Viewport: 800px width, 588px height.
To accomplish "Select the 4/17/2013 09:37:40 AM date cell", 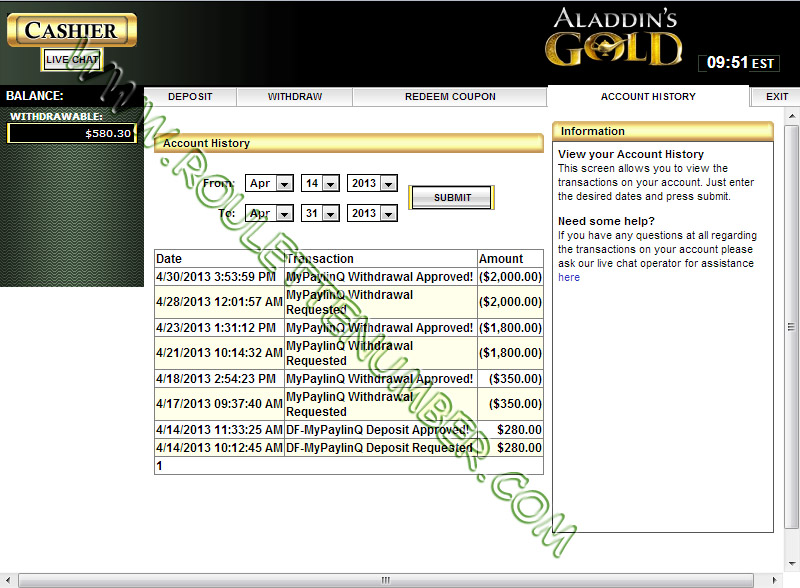I will point(219,404).
